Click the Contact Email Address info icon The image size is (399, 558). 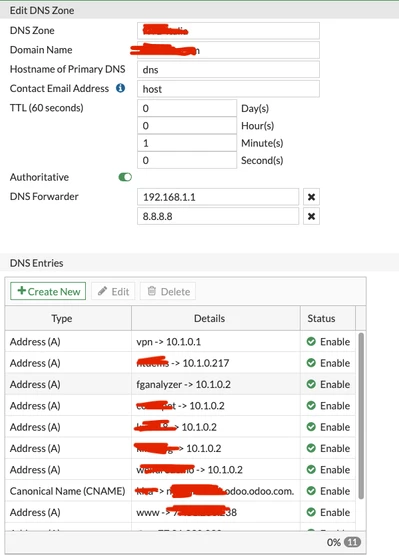pyautogui.click(x=121, y=88)
